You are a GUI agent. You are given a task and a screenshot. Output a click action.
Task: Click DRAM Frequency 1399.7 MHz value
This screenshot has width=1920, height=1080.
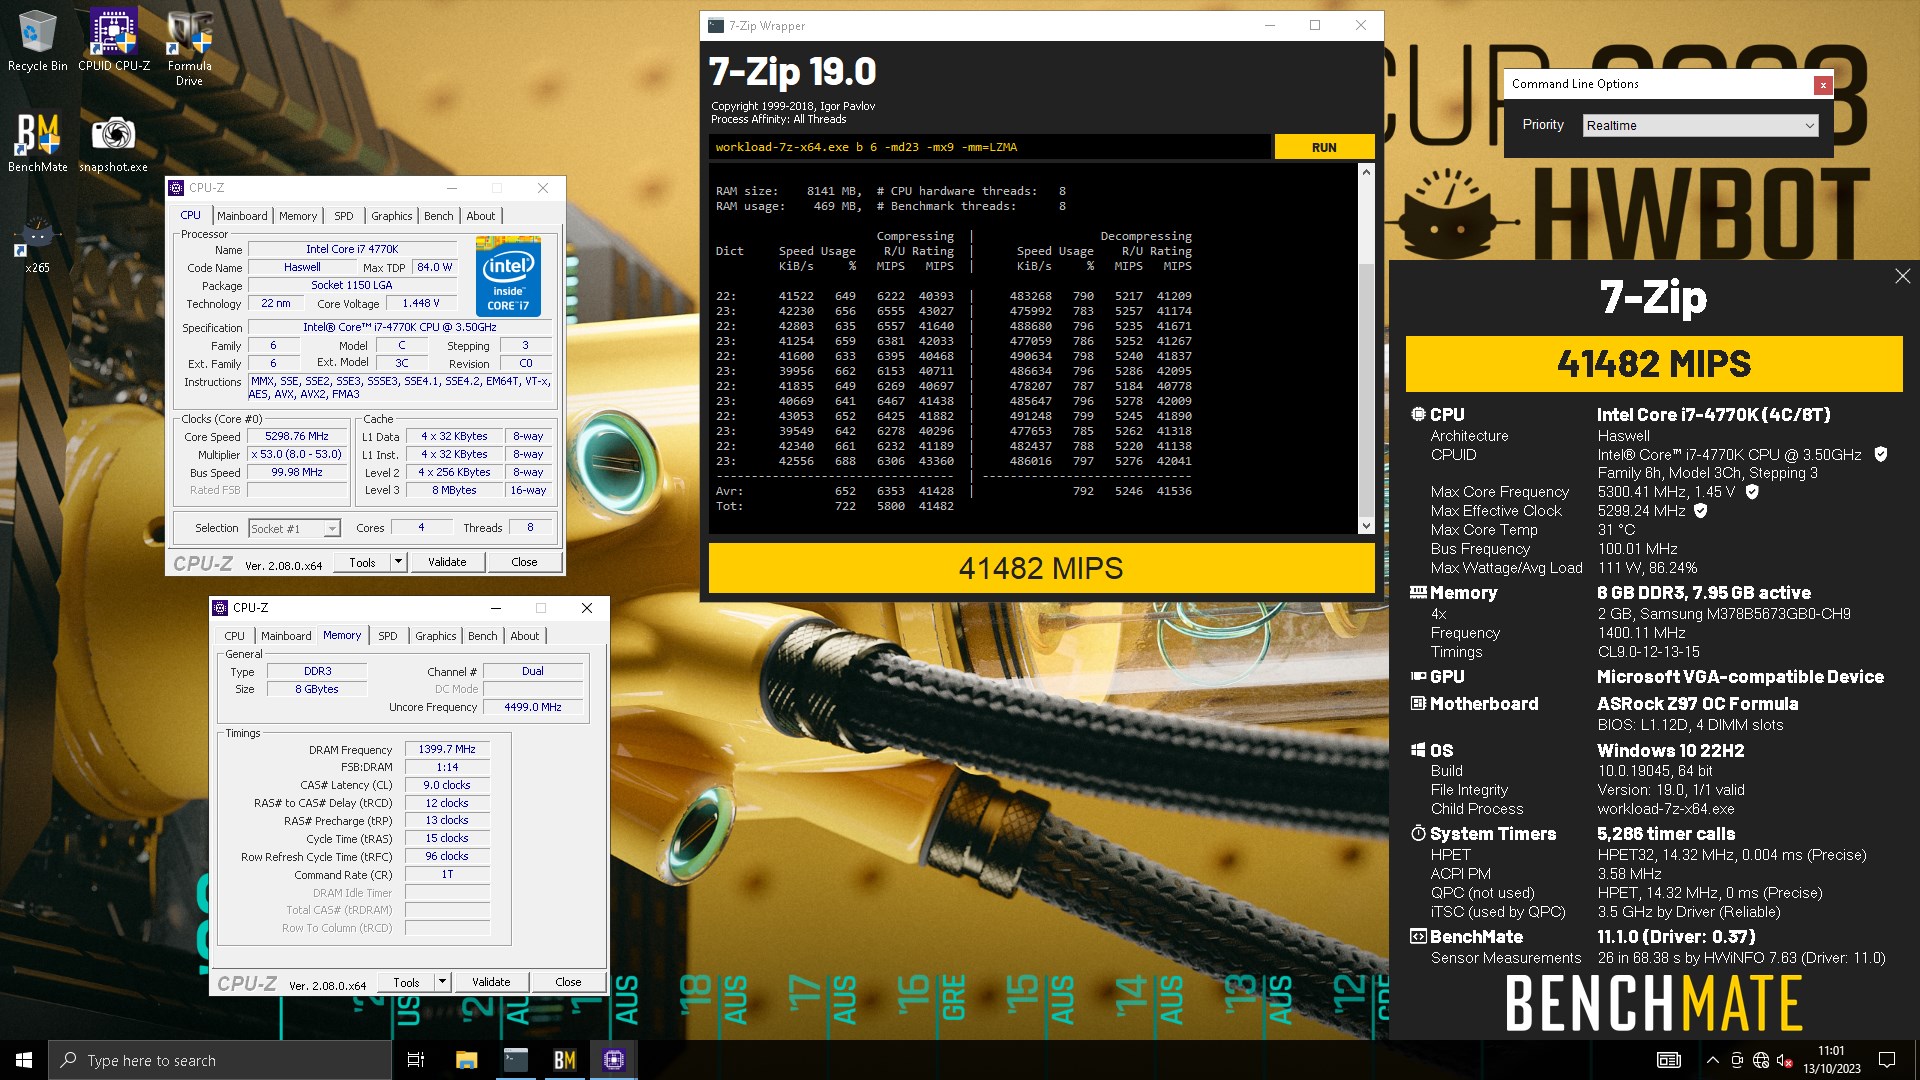[x=447, y=749]
